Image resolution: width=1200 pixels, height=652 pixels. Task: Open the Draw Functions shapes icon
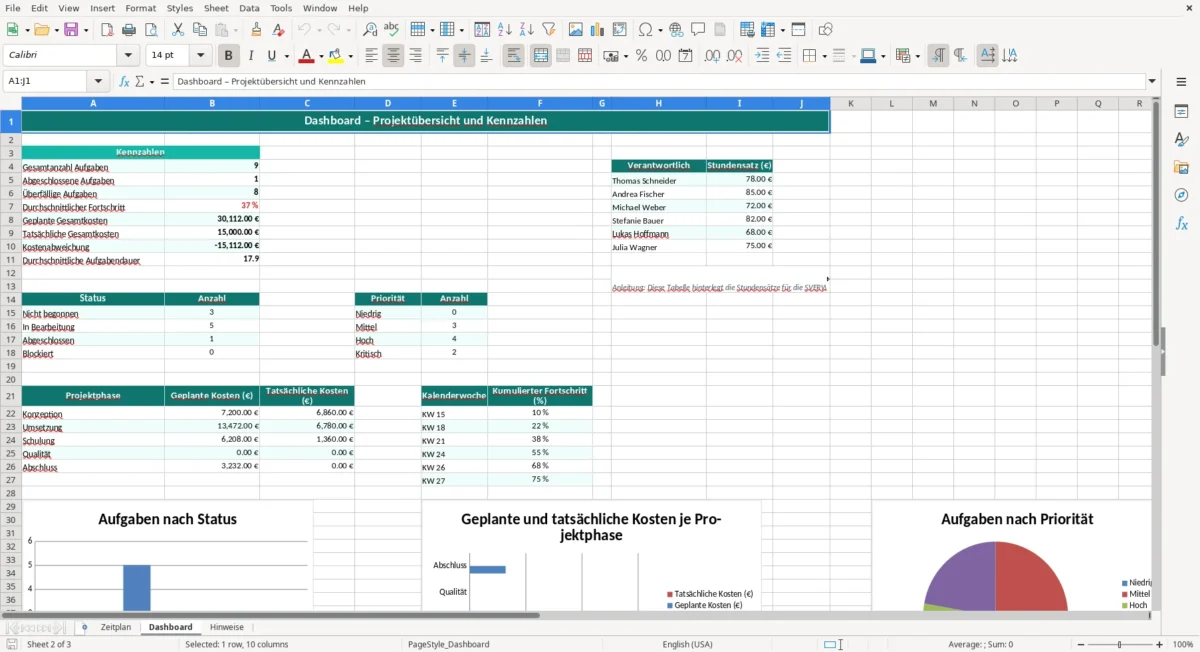point(825,30)
